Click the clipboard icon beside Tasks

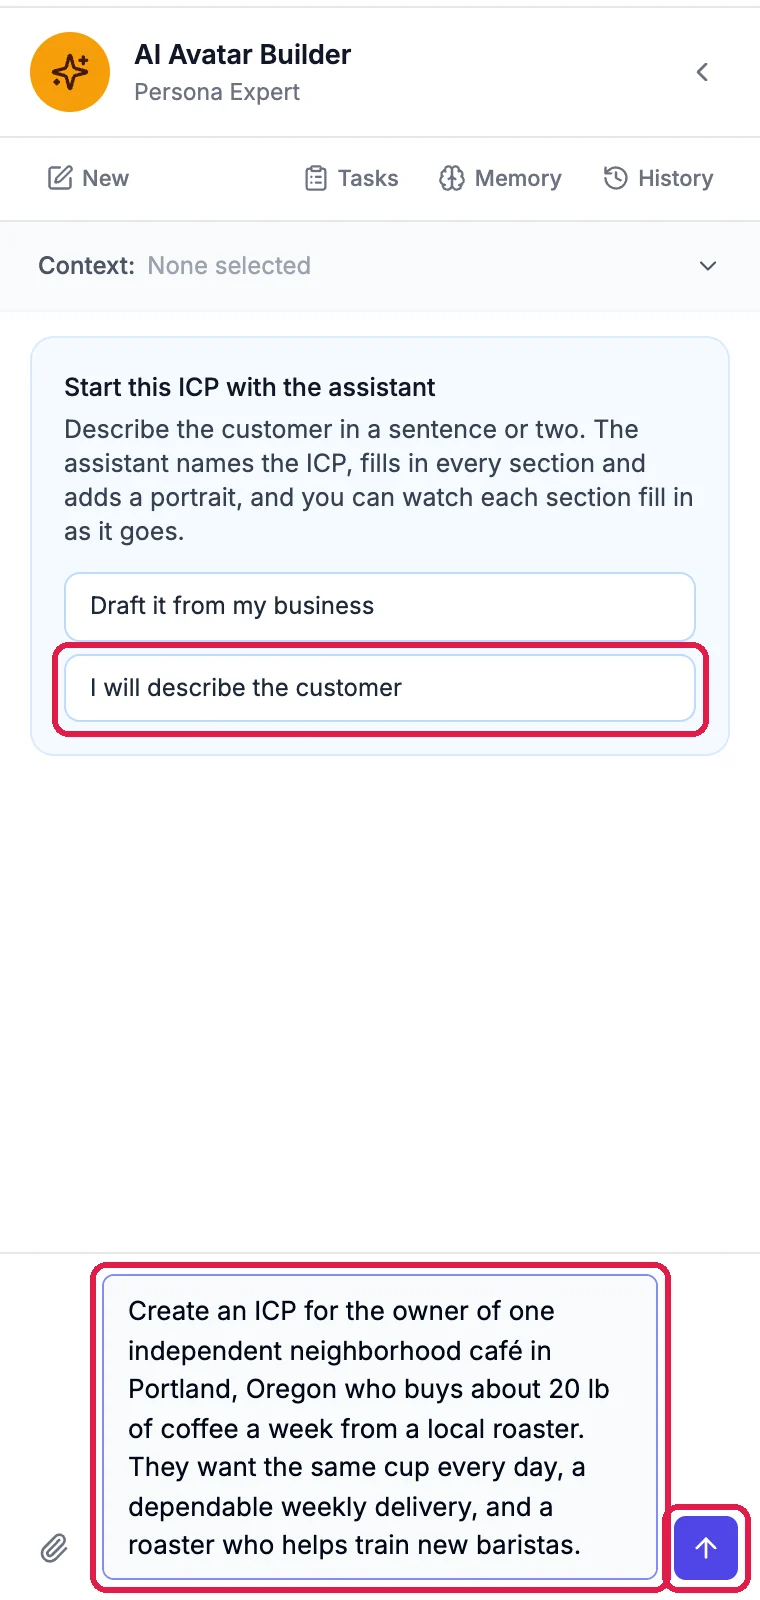click(316, 178)
